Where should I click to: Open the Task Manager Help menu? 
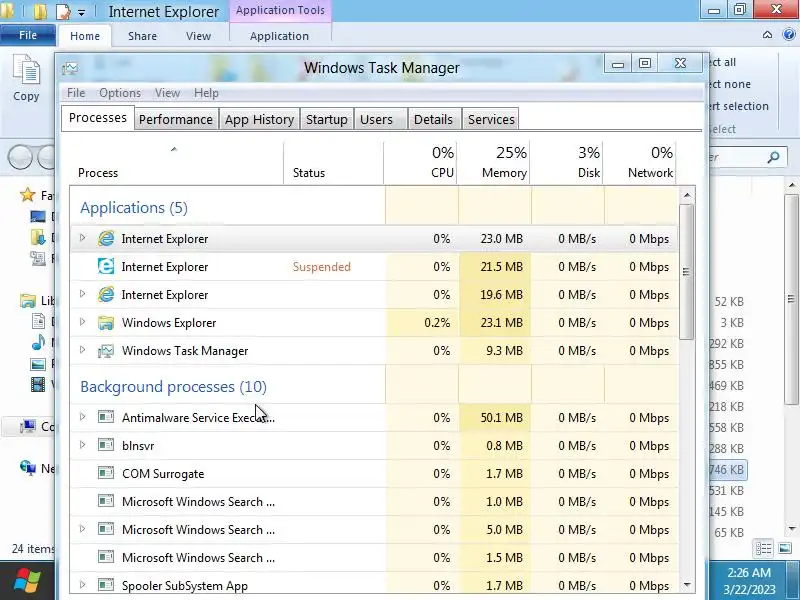click(206, 93)
